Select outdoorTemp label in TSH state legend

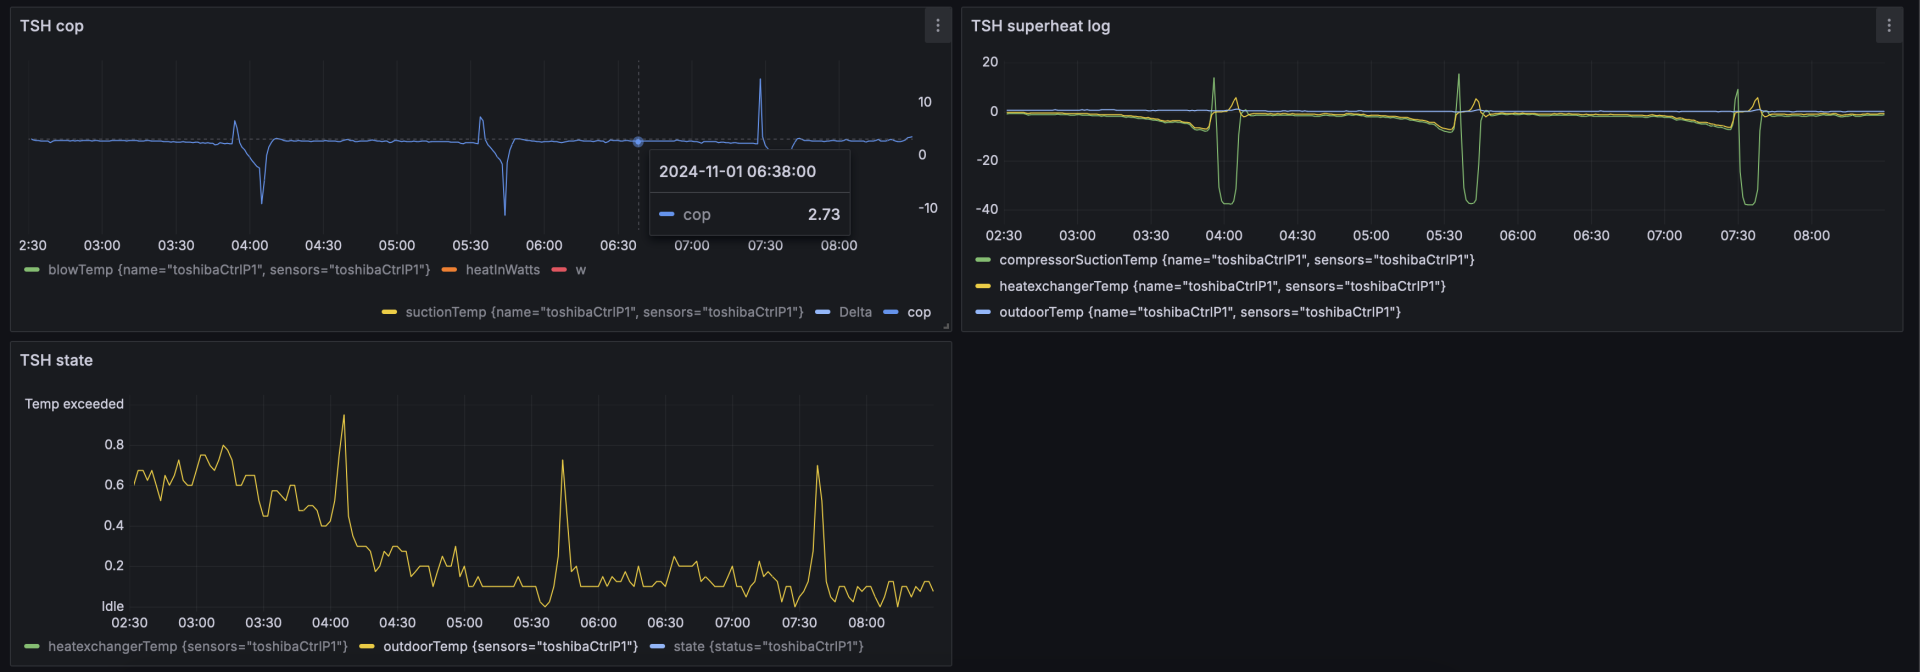510,647
